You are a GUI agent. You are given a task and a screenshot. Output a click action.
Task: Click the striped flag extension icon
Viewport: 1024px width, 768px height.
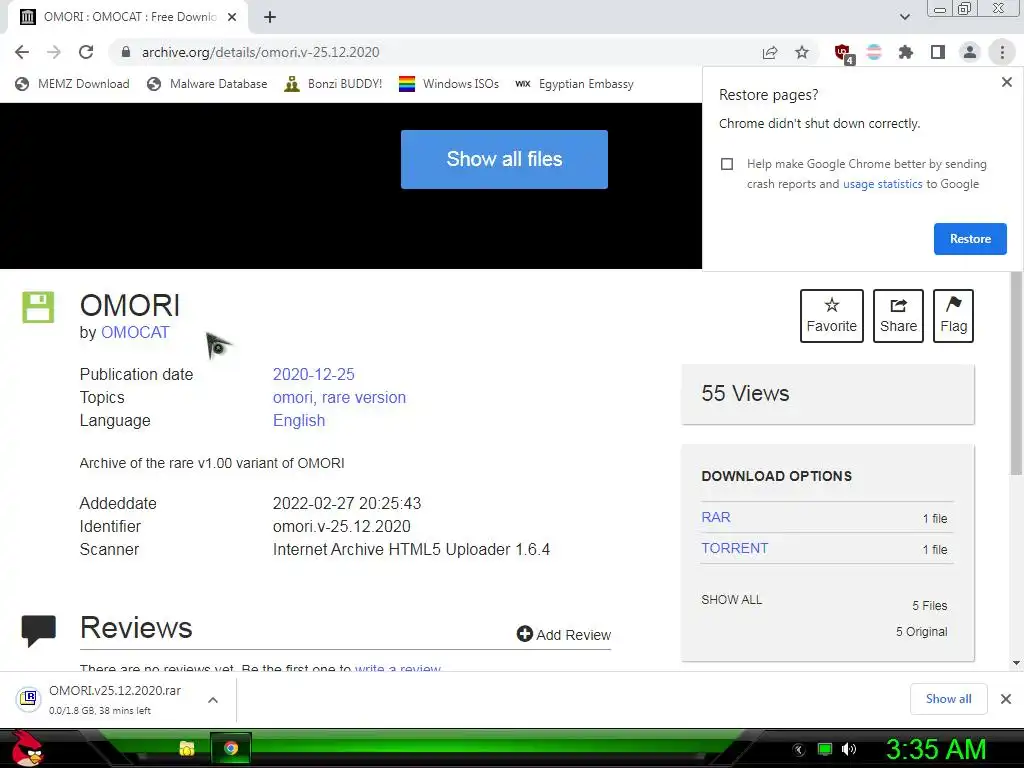coord(874,52)
